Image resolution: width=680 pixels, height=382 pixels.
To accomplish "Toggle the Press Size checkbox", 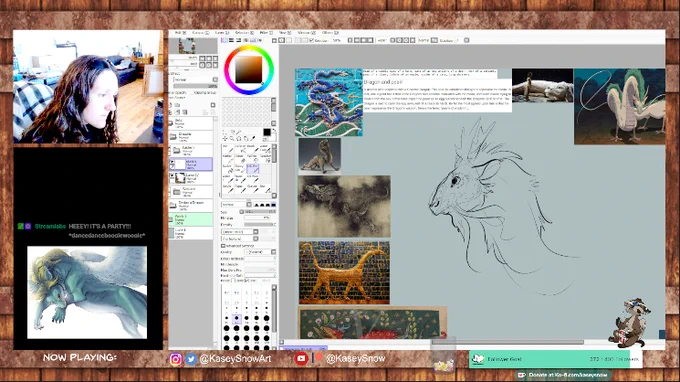I will (x=247, y=281).
